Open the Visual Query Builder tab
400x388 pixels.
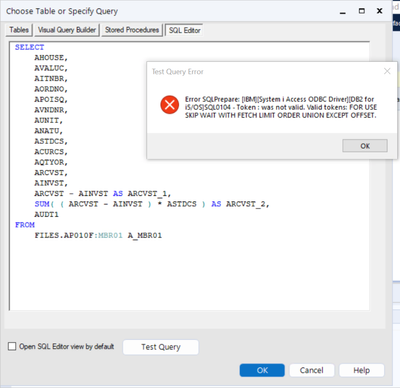coord(67,30)
